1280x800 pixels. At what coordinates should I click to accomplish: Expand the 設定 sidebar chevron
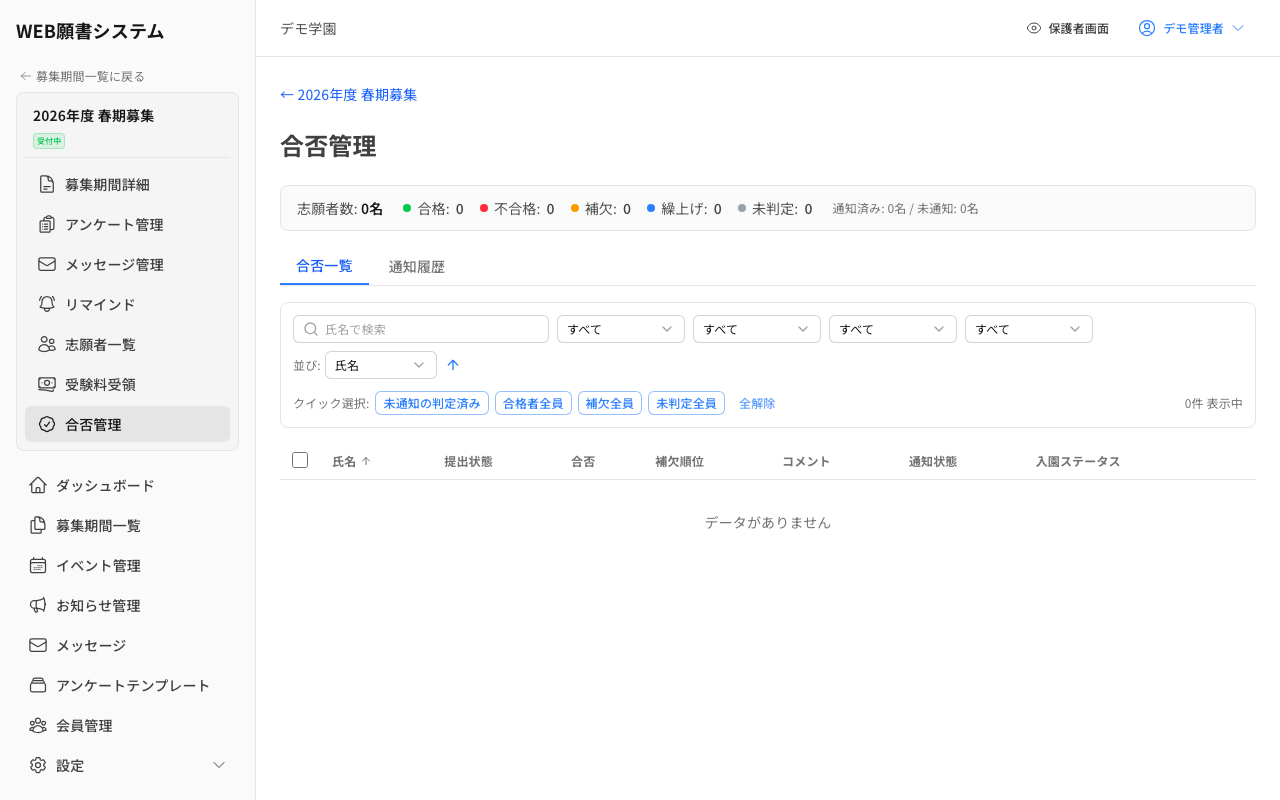[220, 765]
